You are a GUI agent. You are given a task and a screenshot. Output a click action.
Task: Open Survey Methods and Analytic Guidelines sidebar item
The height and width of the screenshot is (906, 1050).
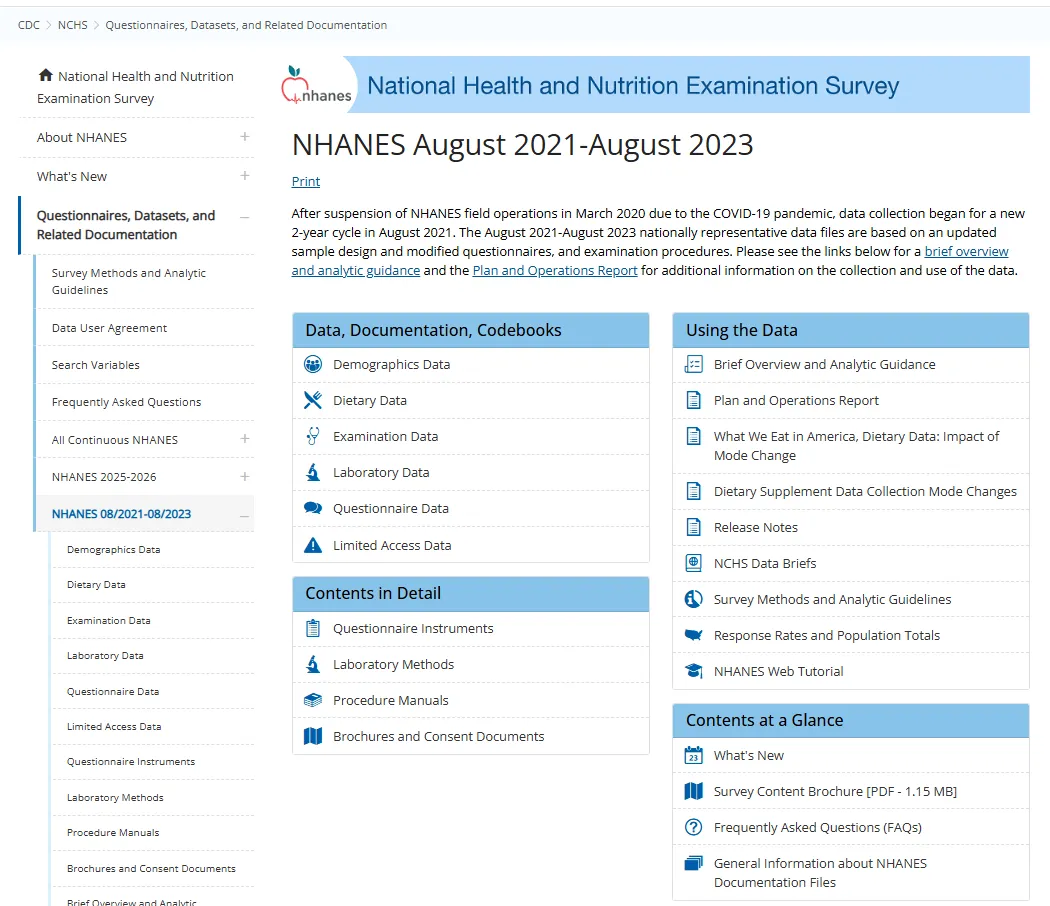(129, 281)
